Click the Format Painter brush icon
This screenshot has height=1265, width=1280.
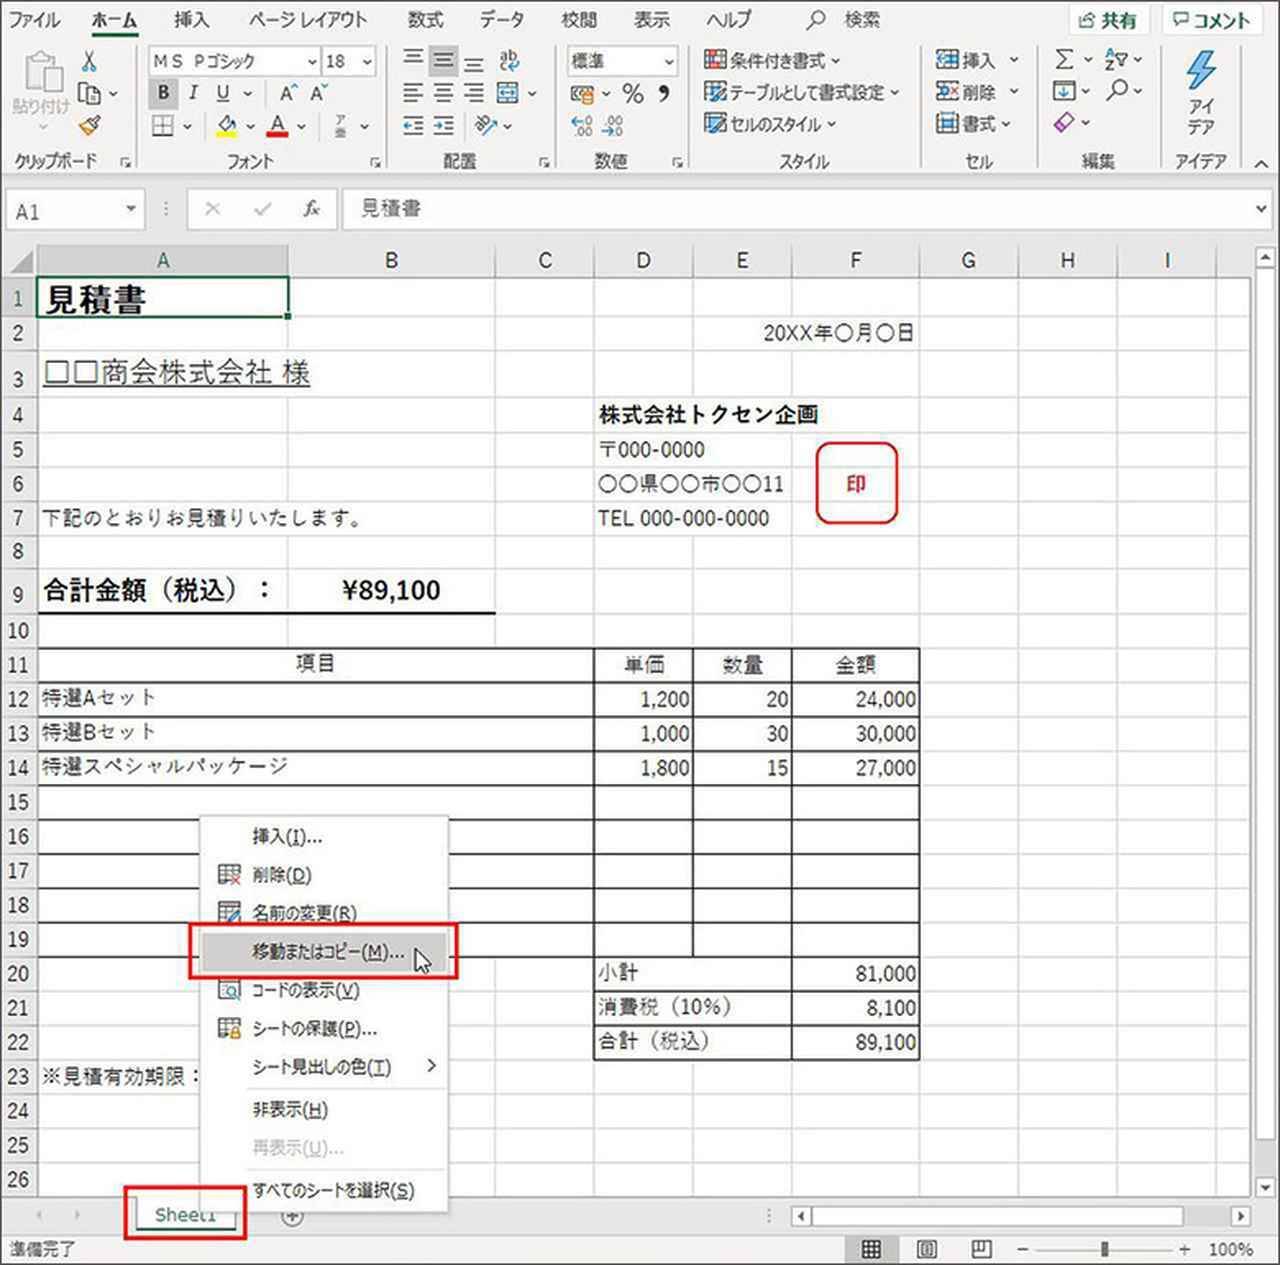(90, 125)
